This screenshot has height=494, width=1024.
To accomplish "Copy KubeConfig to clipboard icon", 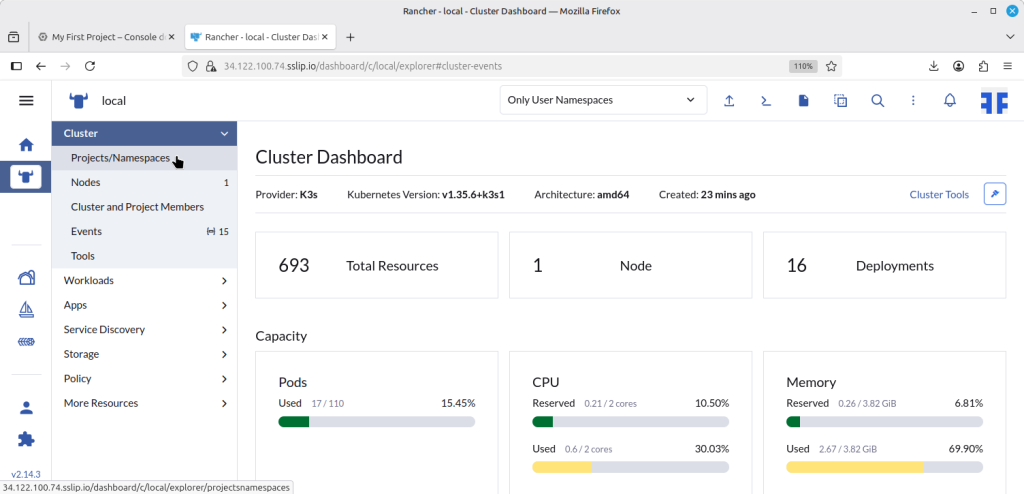I will click(840, 101).
